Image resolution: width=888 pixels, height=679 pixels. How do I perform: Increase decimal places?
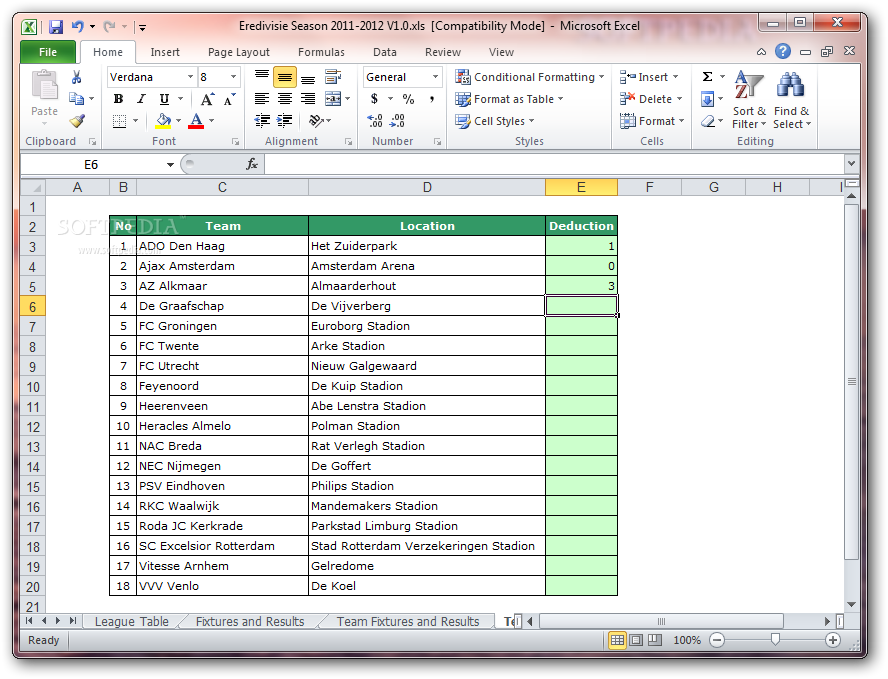pos(375,121)
